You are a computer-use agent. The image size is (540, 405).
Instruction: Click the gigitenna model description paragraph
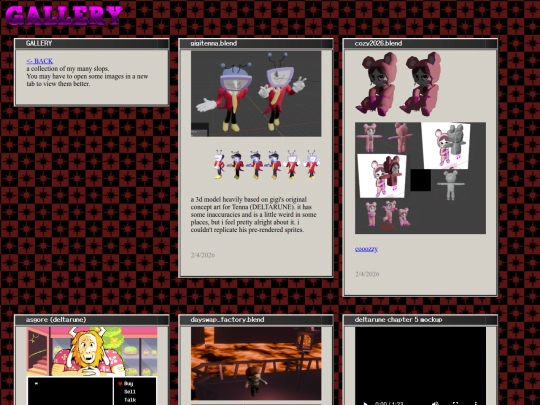(x=253, y=215)
